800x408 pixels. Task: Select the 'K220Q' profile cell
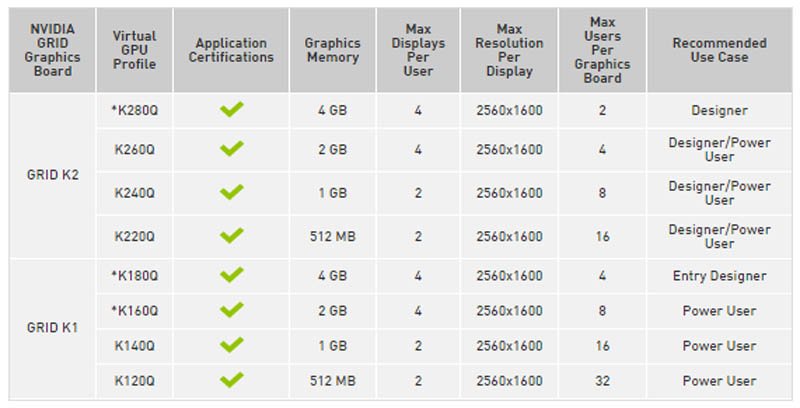(x=135, y=236)
